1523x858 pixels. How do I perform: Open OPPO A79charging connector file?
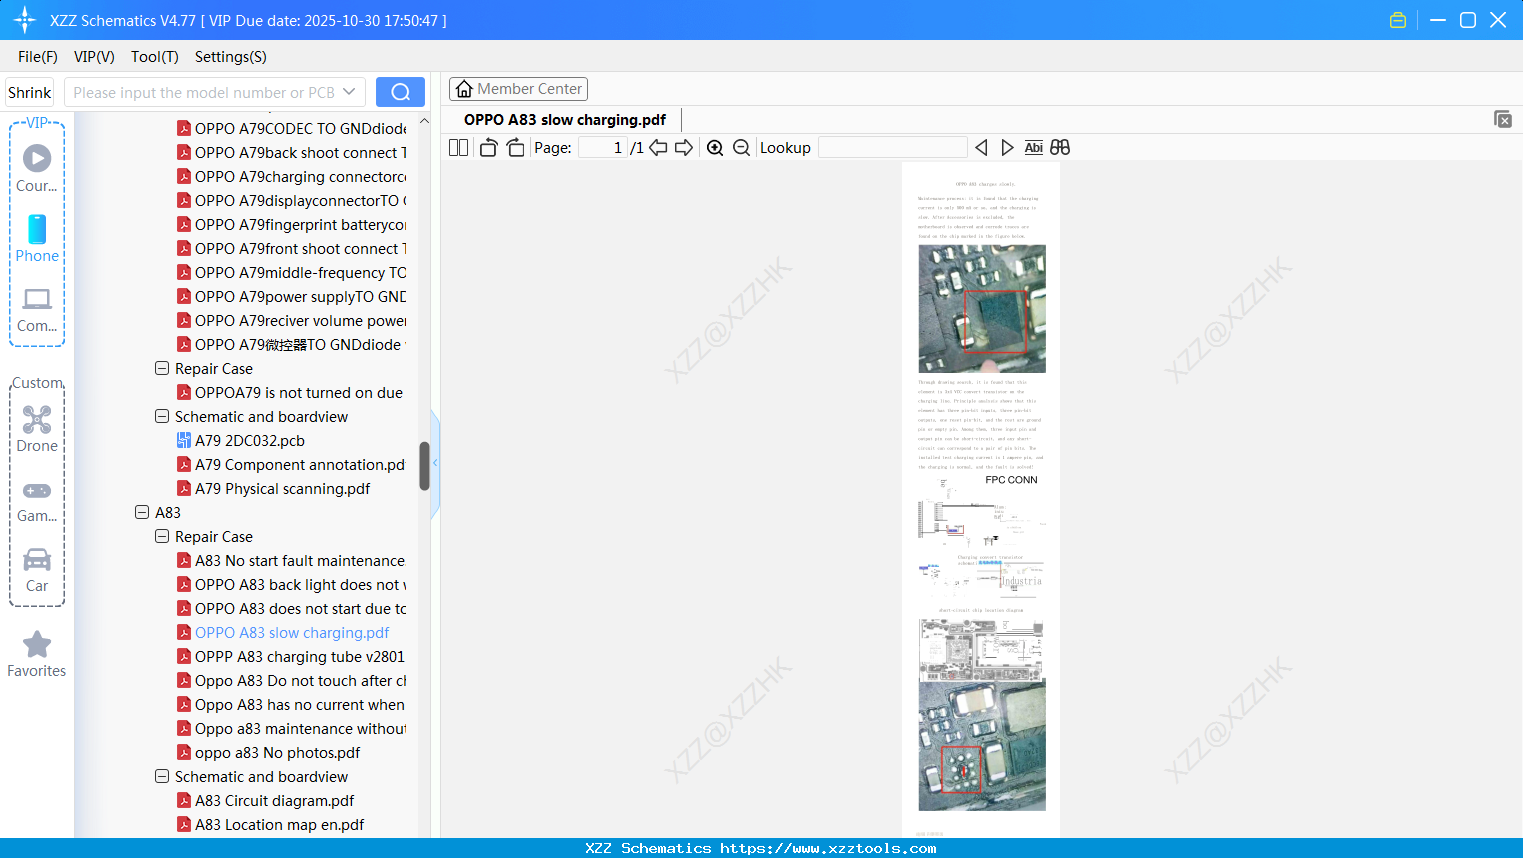pos(292,177)
